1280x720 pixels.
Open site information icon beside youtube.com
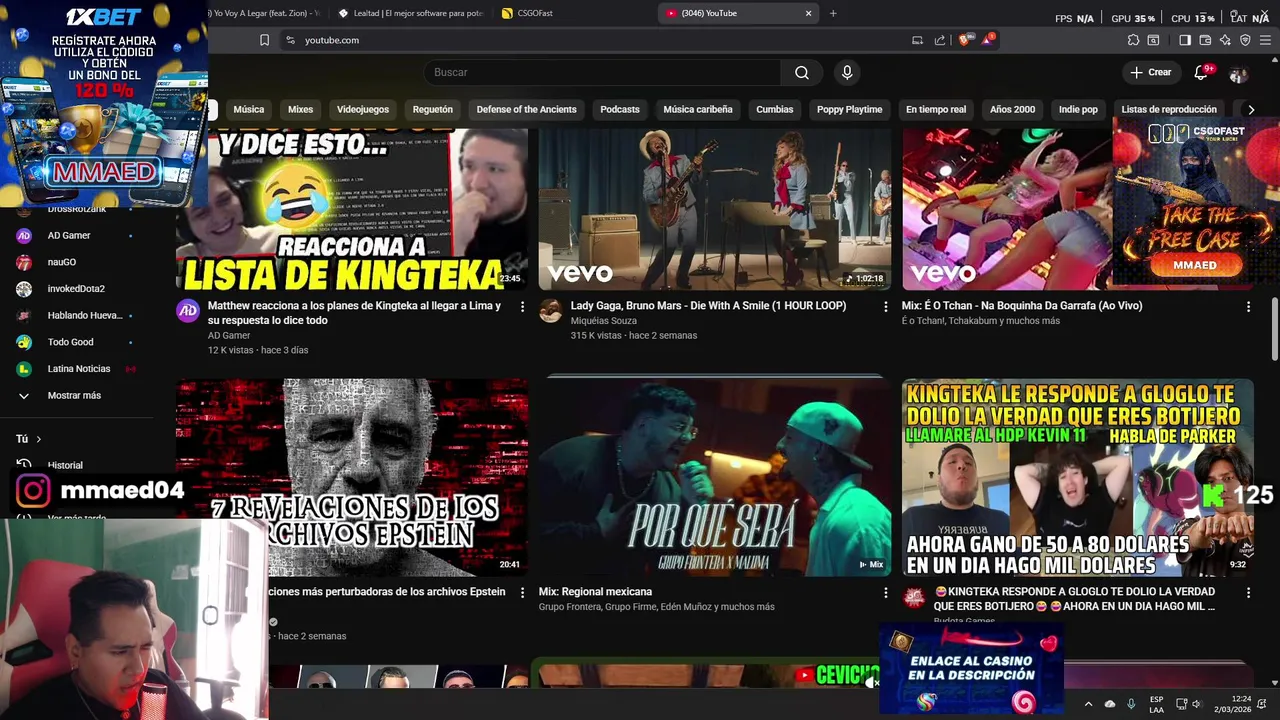(290, 40)
